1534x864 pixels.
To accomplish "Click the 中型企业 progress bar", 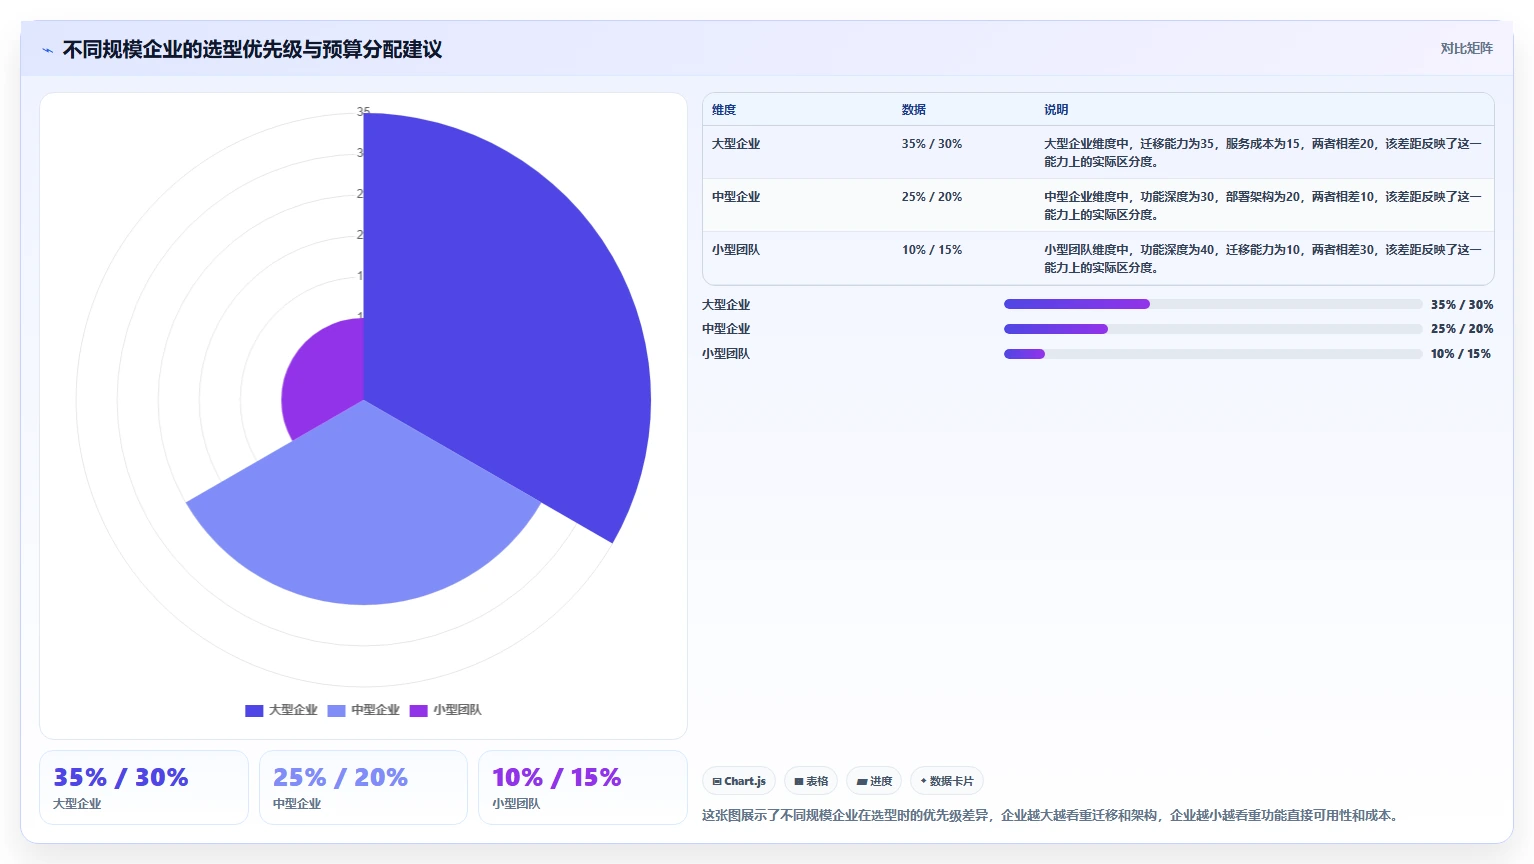I will pos(1212,329).
